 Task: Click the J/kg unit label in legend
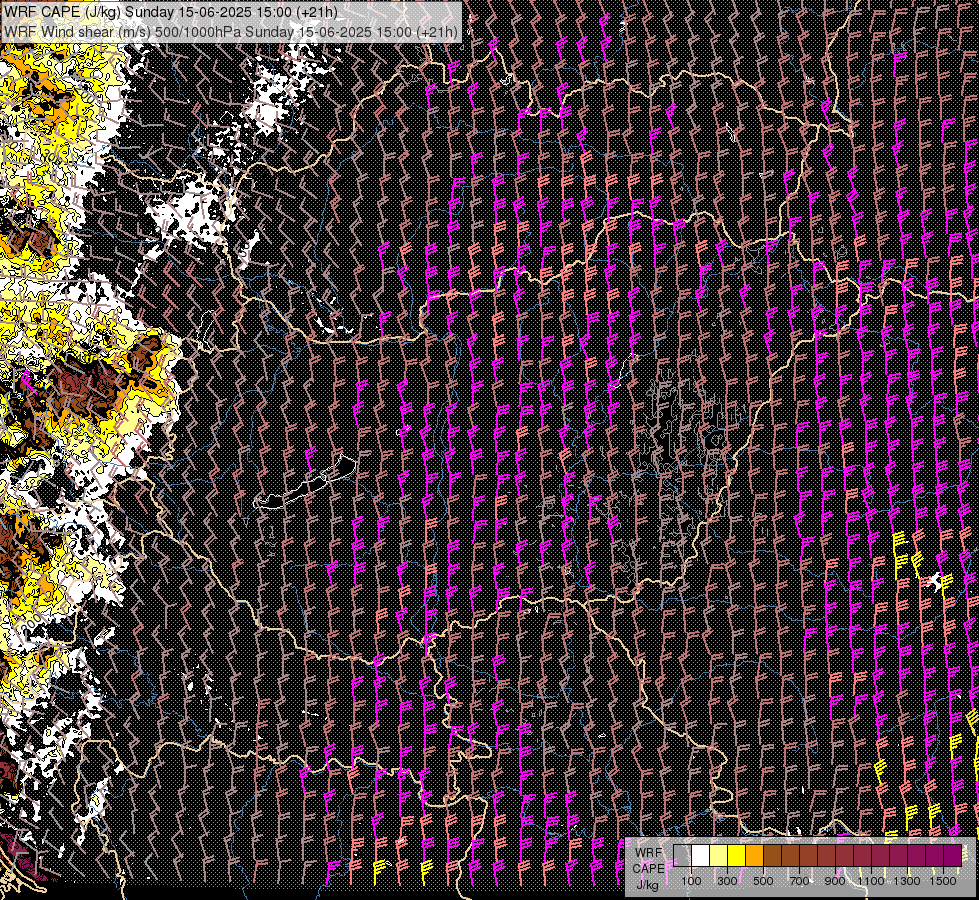click(x=647, y=885)
